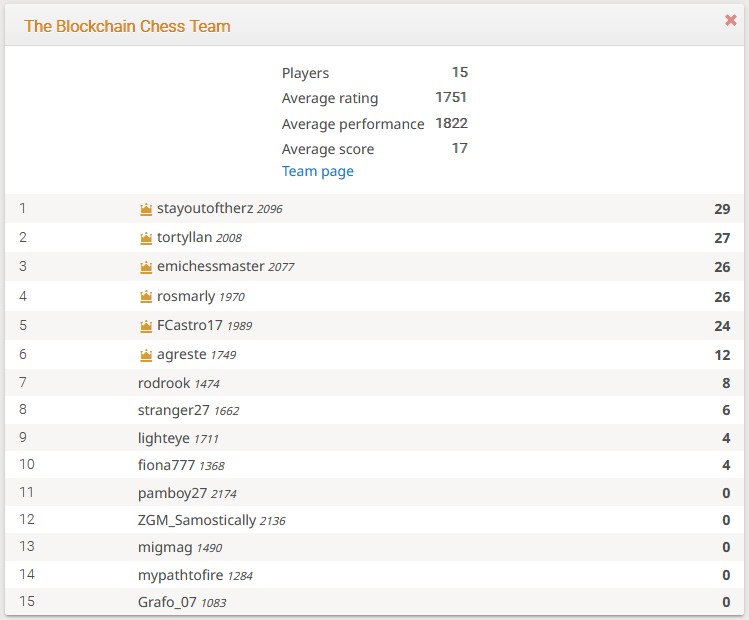Click rank number 15 in list
Image resolution: width=749 pixels, height=620 pixels.
(27, 601)
